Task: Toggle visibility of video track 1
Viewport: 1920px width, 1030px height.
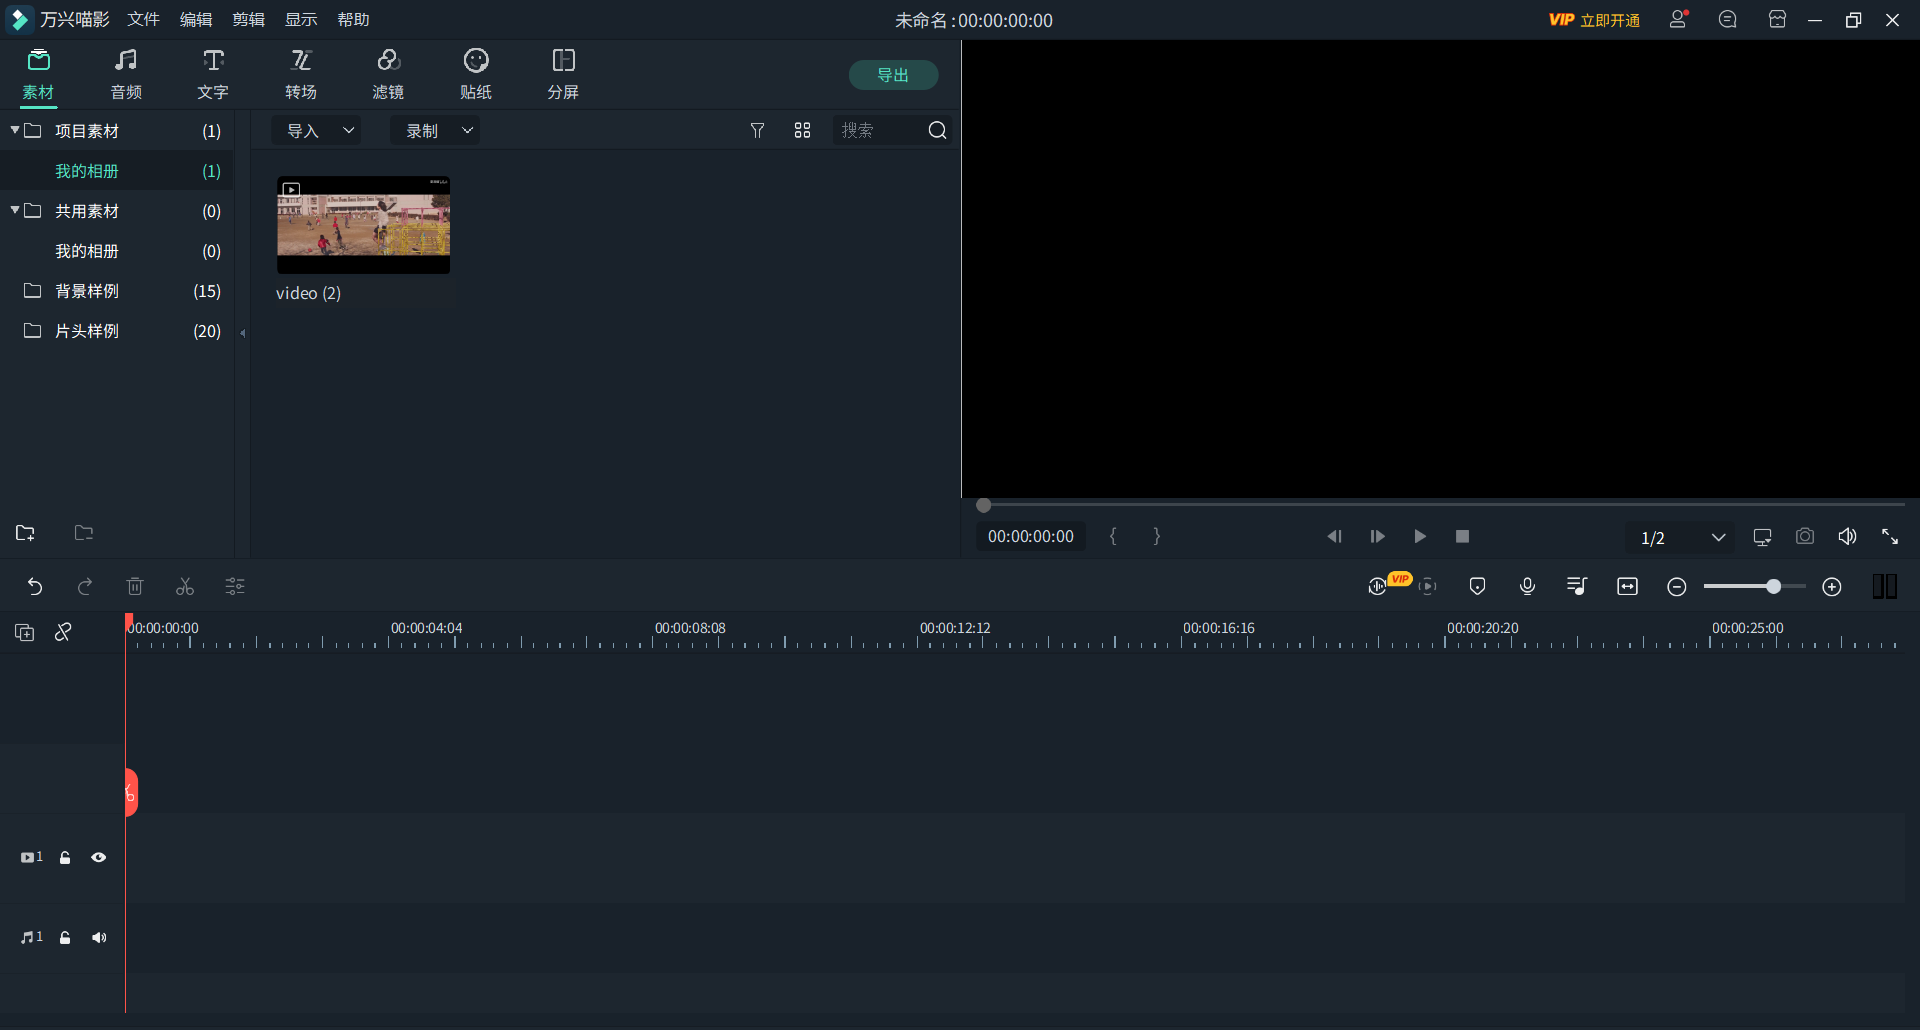Action: pyautogui.click(x=99, y=858)
